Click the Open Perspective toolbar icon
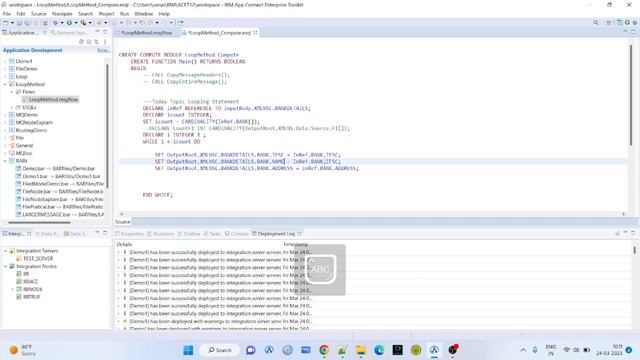This screenshot has width=640, height=360. 609,23
